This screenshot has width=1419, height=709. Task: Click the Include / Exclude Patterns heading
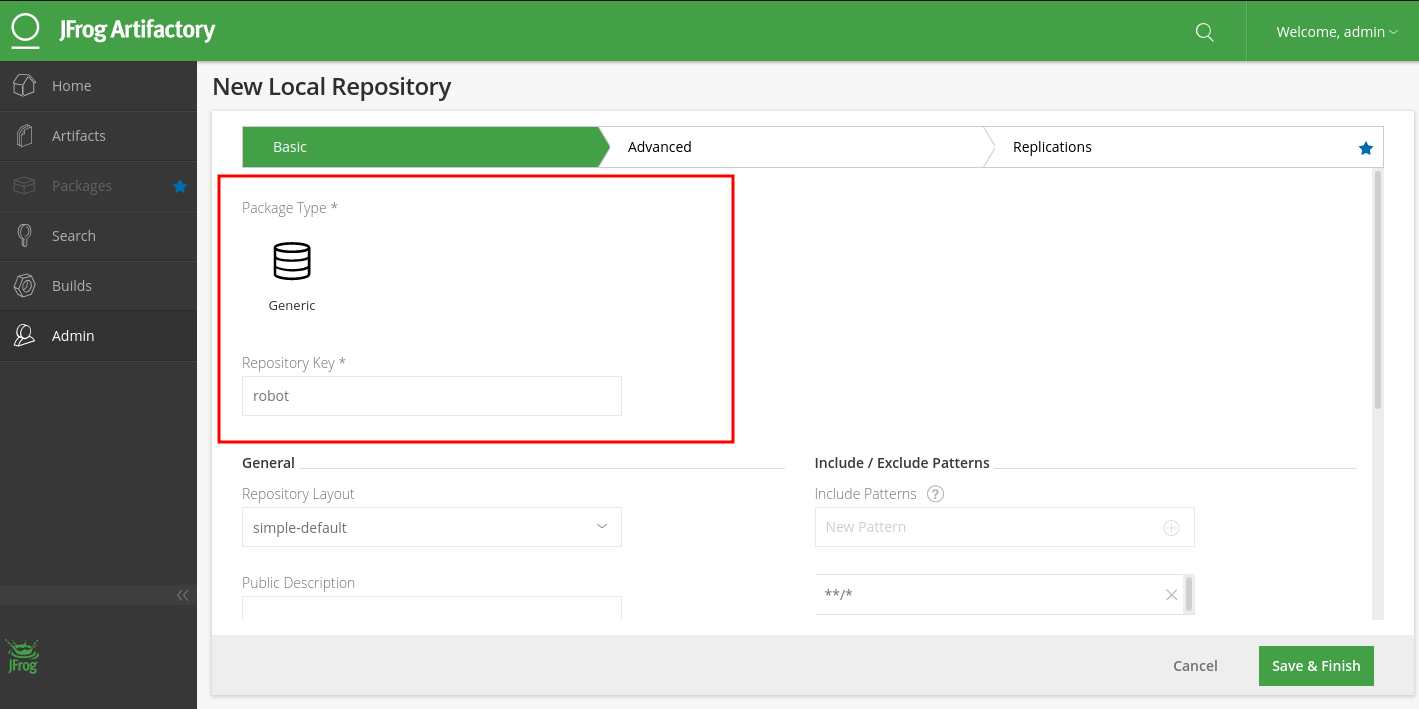pos(902,463)
